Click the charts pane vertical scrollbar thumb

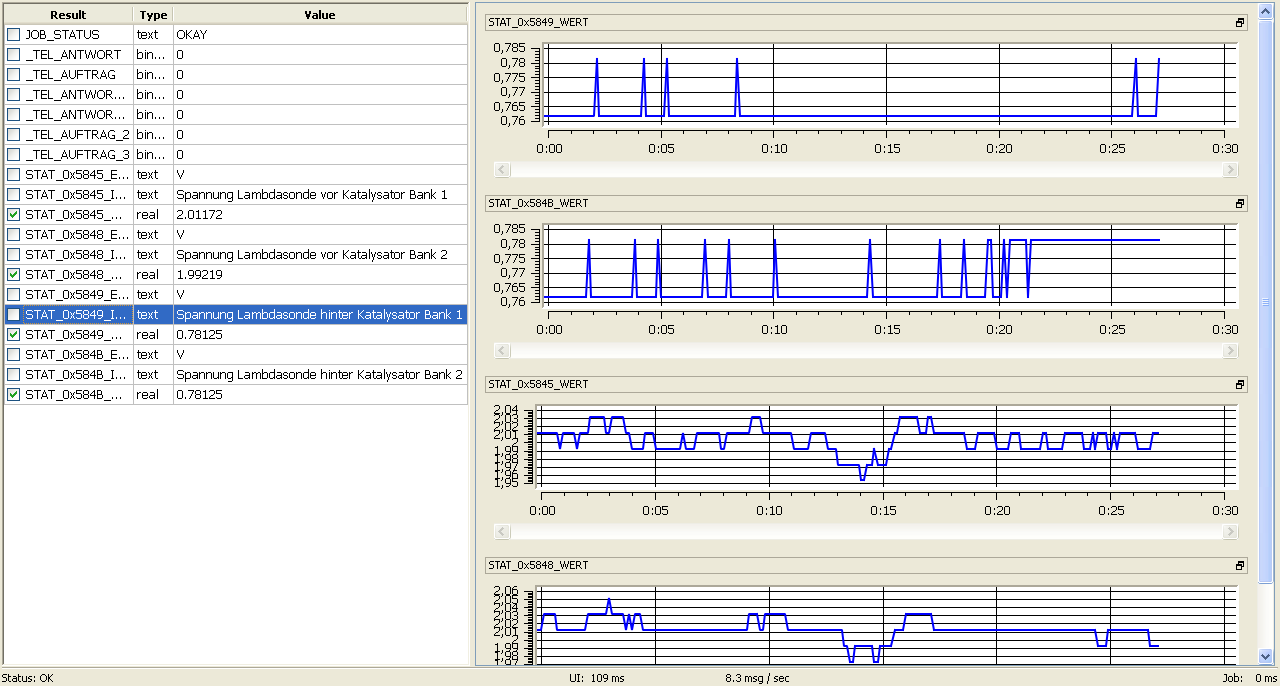click(1265, 302)
